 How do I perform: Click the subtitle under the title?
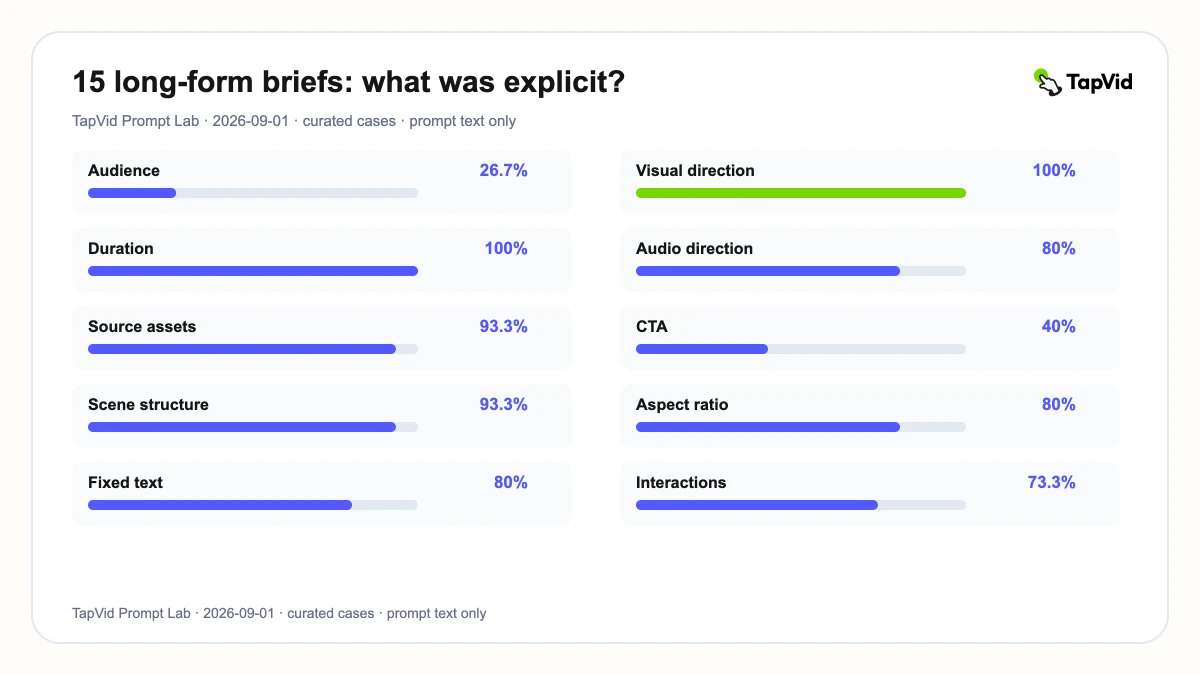tap(294, 121)
